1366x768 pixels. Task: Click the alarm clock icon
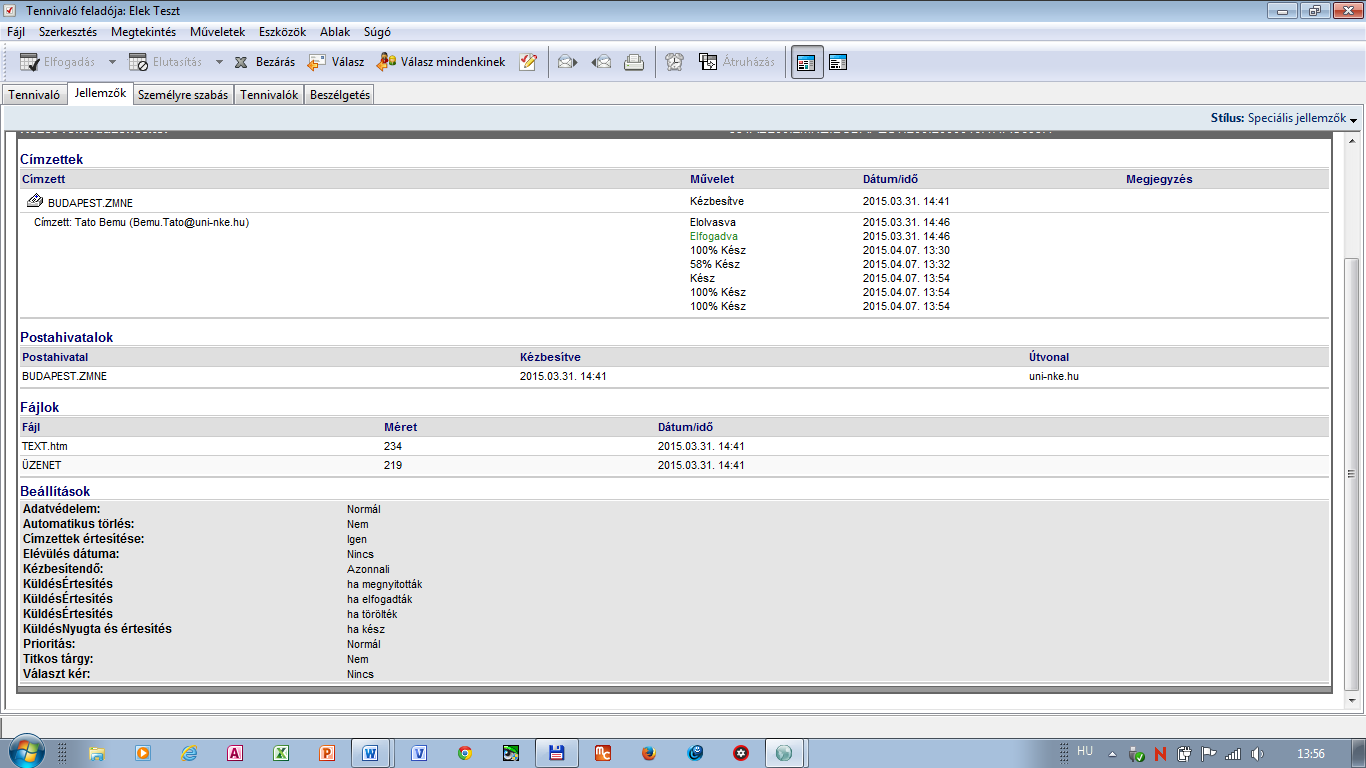pyautogui.click(x=675, y=62)
